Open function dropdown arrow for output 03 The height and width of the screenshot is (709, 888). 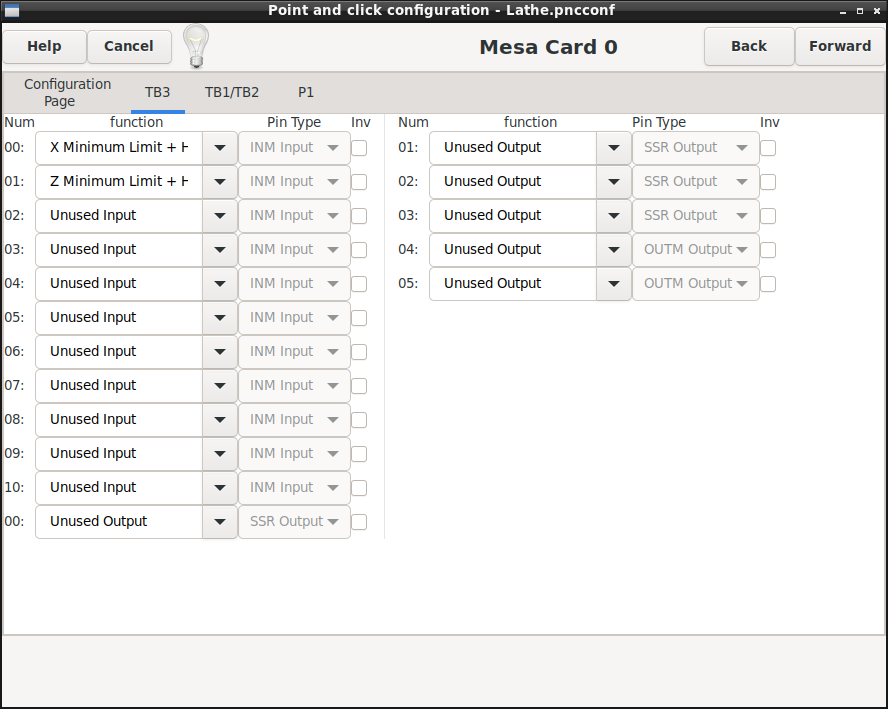pyautogui.click(x=614, y=216)
